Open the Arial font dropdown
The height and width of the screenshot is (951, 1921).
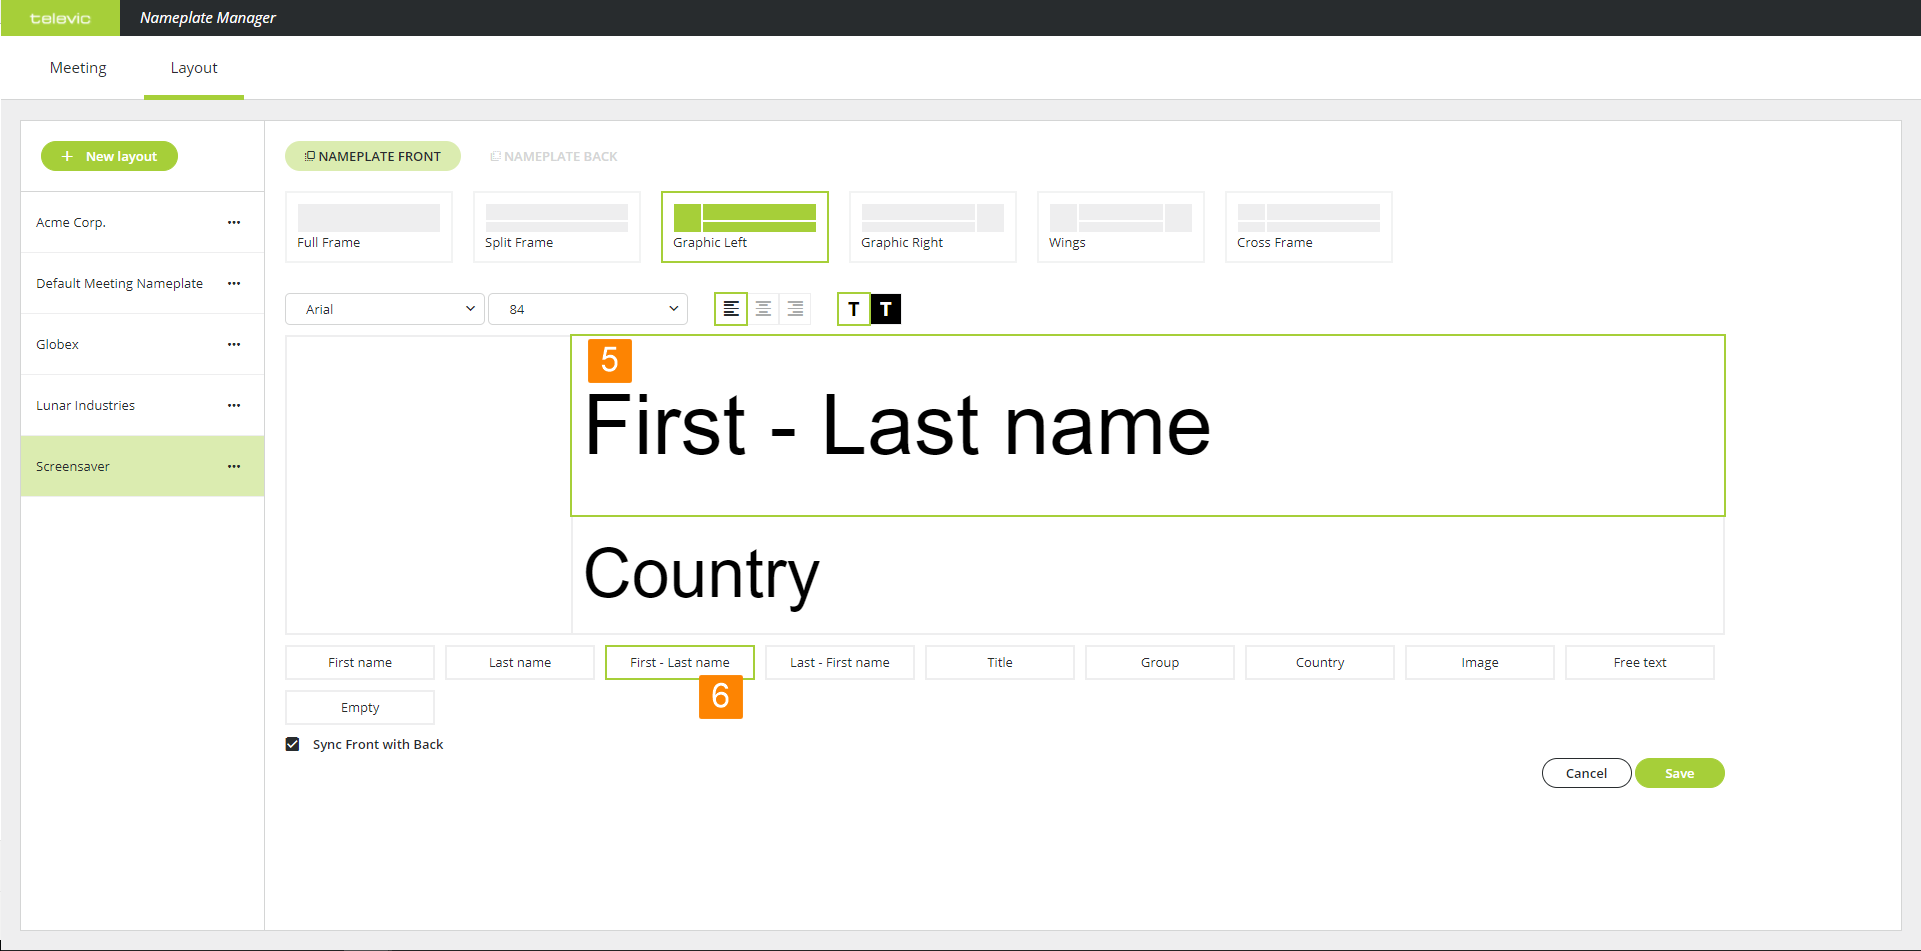pyautogui.click(x=385, y=309)
